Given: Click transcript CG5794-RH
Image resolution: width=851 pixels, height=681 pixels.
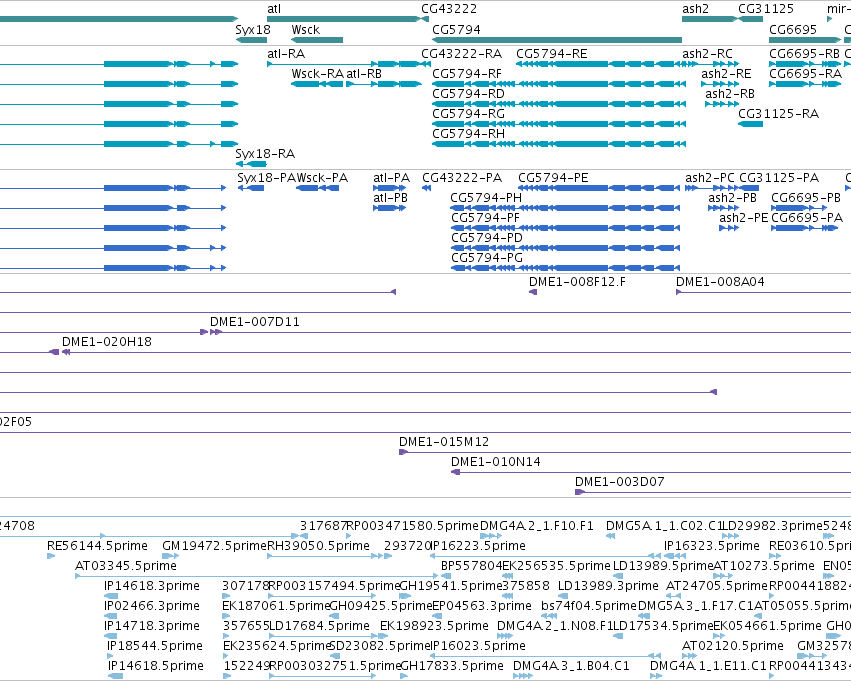Looking at the screenshot, I should click(468, 134).
